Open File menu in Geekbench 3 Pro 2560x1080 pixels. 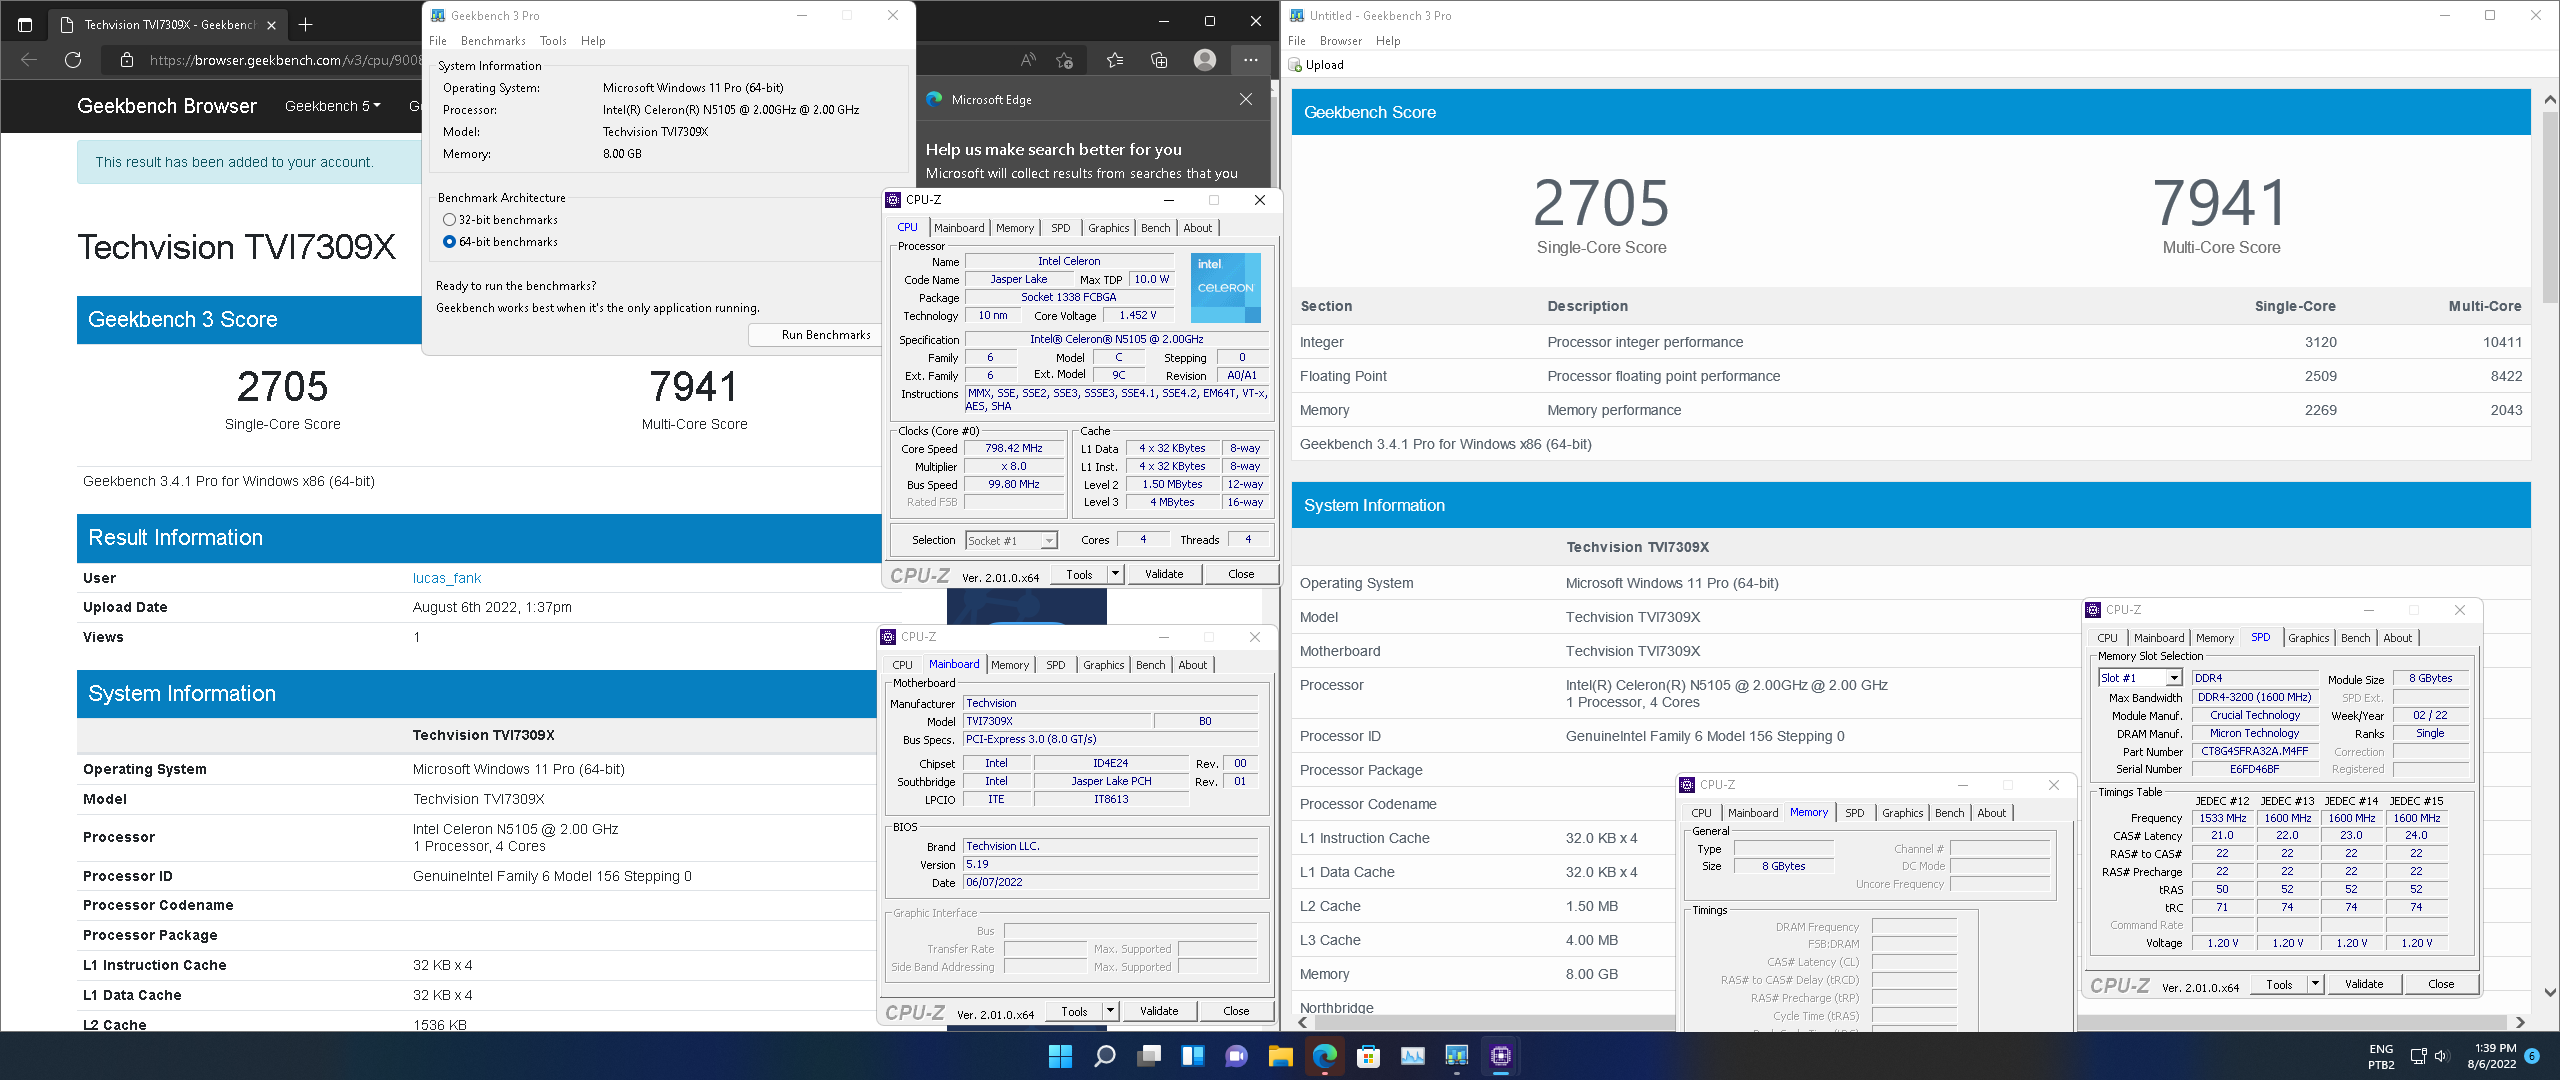click(x=438, y=41)
